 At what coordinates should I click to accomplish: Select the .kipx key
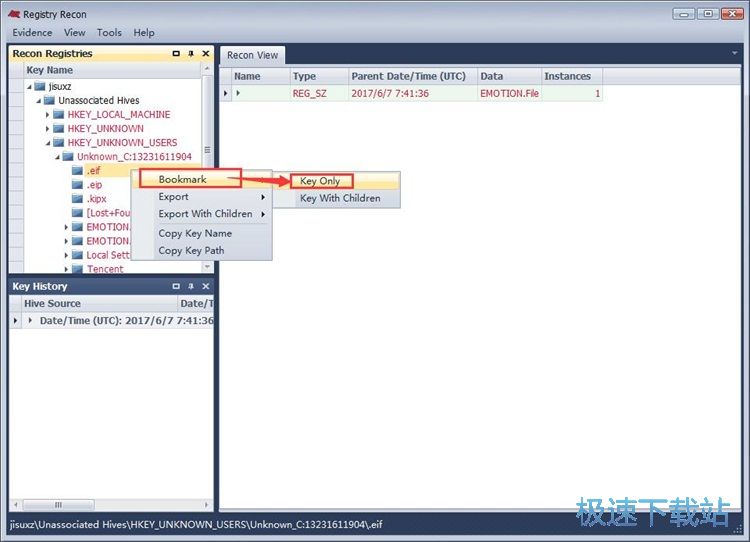point(97,199)
